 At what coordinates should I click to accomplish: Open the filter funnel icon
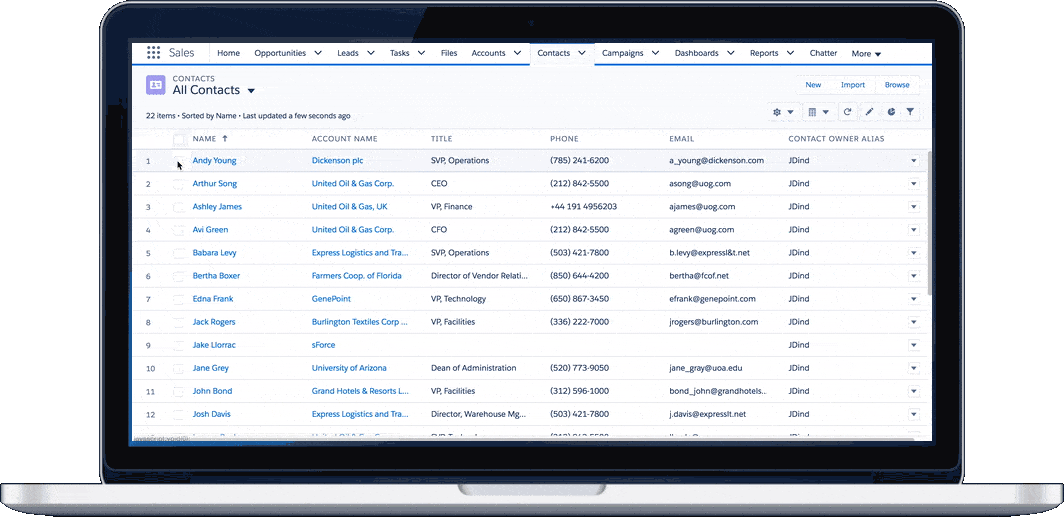[x=911, y=112]
